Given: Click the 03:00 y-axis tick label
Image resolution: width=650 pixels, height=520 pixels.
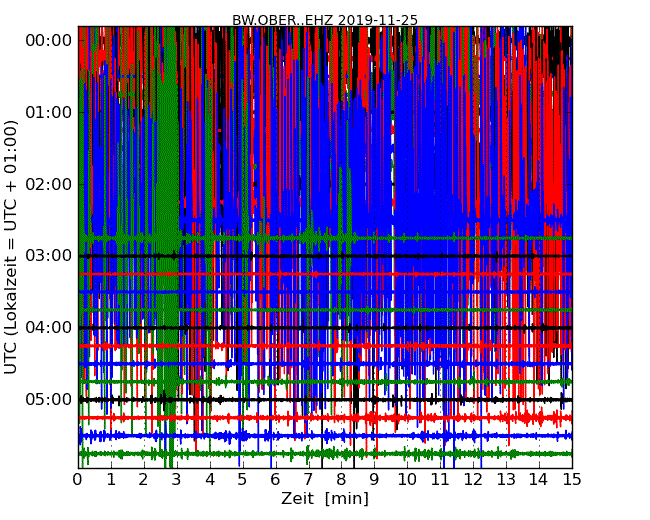Looking at the screenshot, I should point(49,256).
